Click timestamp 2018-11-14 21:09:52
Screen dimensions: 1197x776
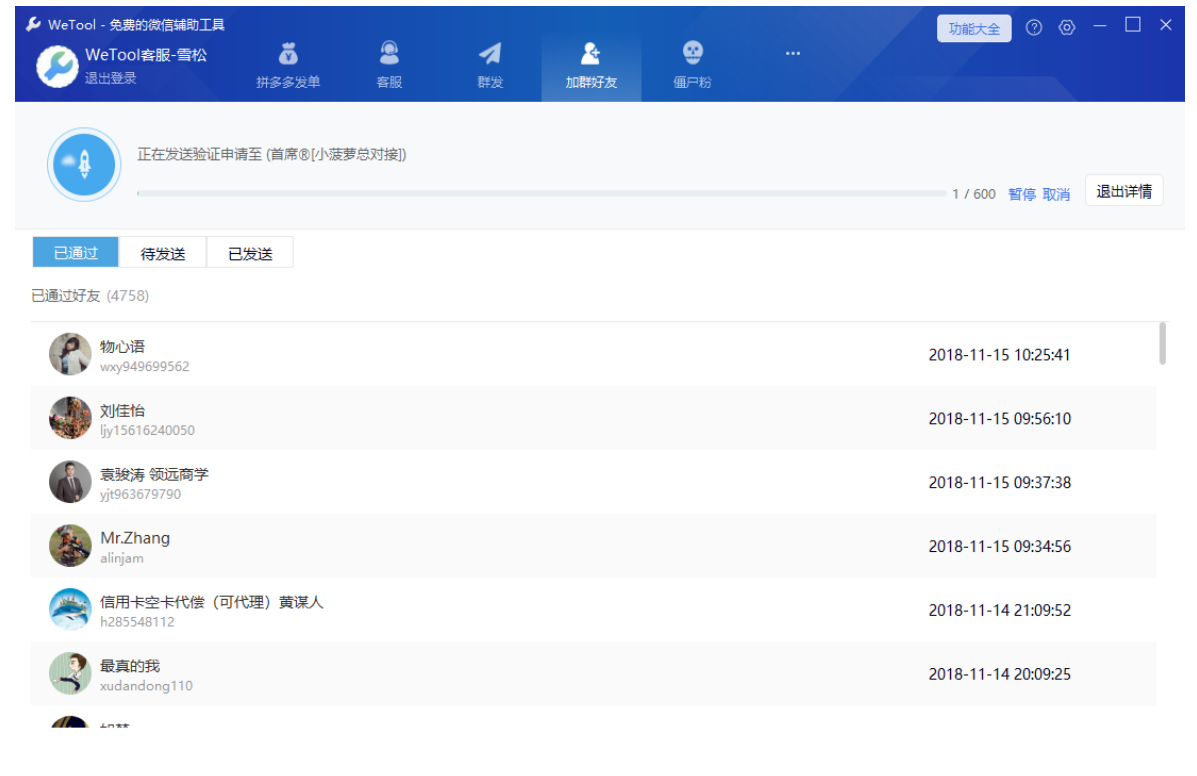[x=999, y=610]
